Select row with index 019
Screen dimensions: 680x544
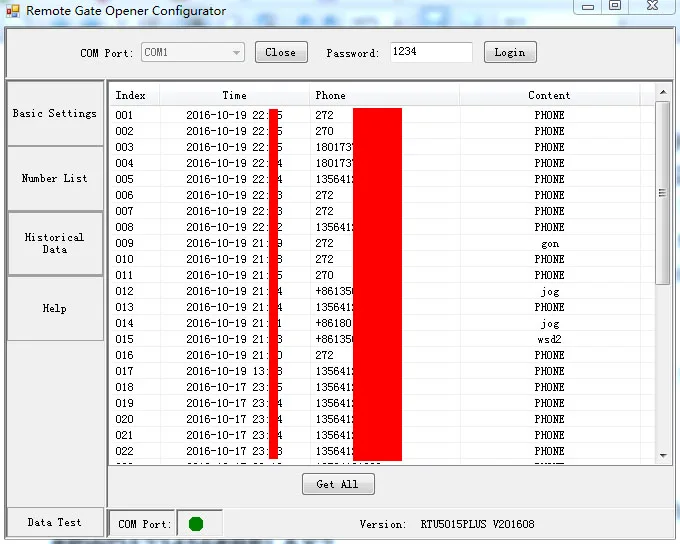pos(382,403)
